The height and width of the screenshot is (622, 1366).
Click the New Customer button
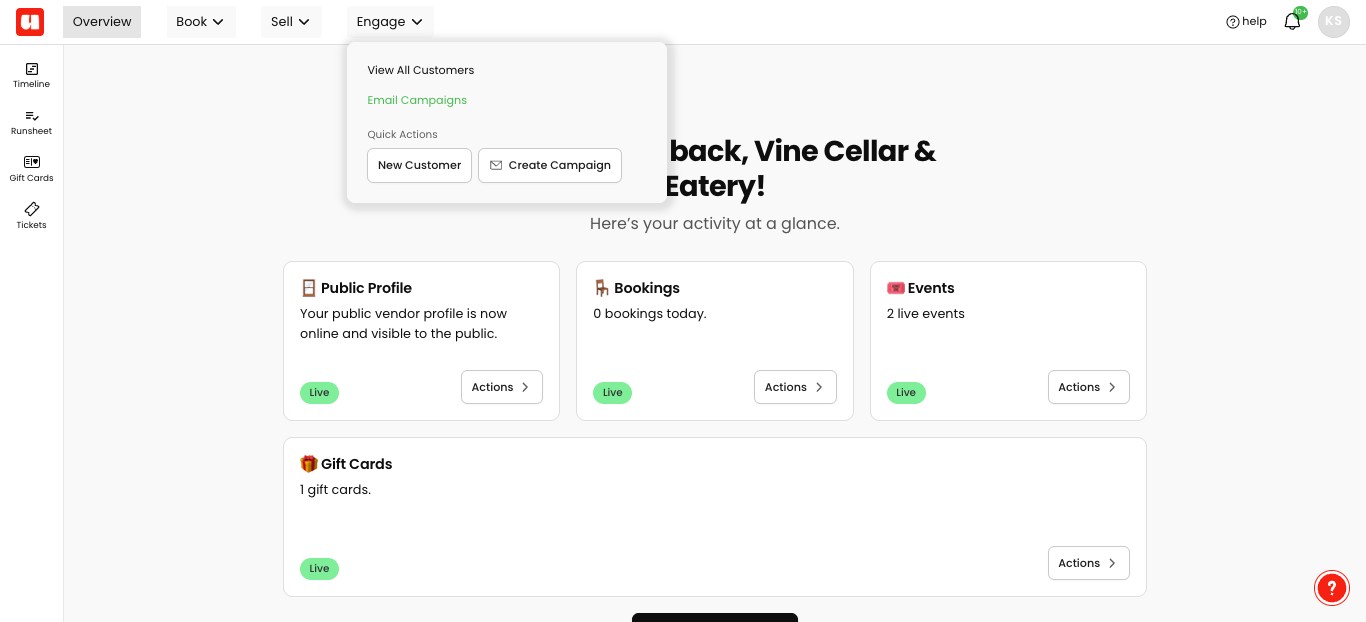click(x=419, y=166)
